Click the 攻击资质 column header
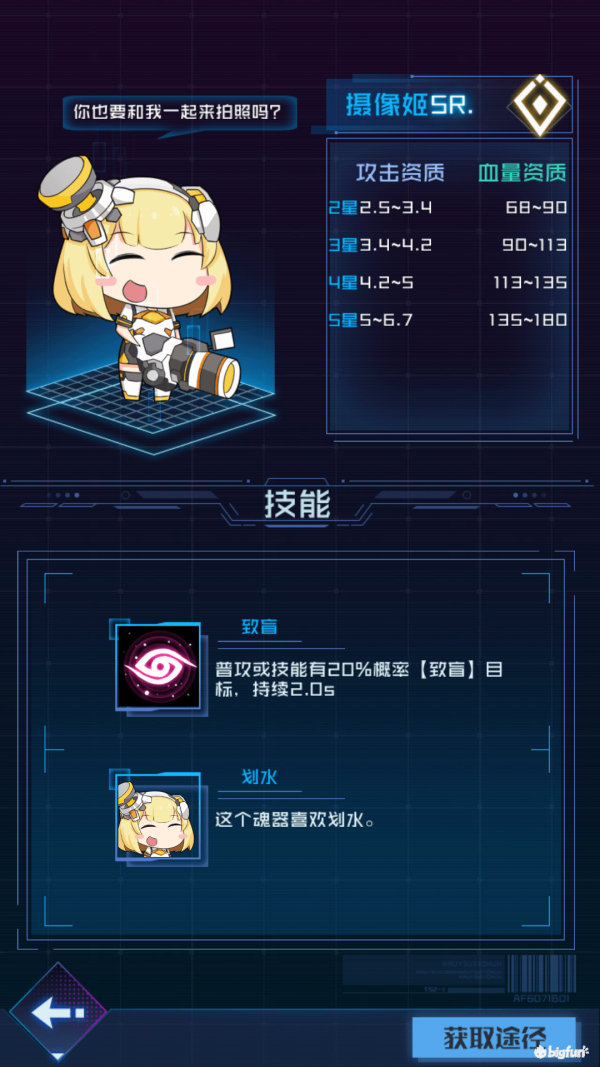Image resolution: width=600 pixels, height=1067 pixels. click(401, 173)
